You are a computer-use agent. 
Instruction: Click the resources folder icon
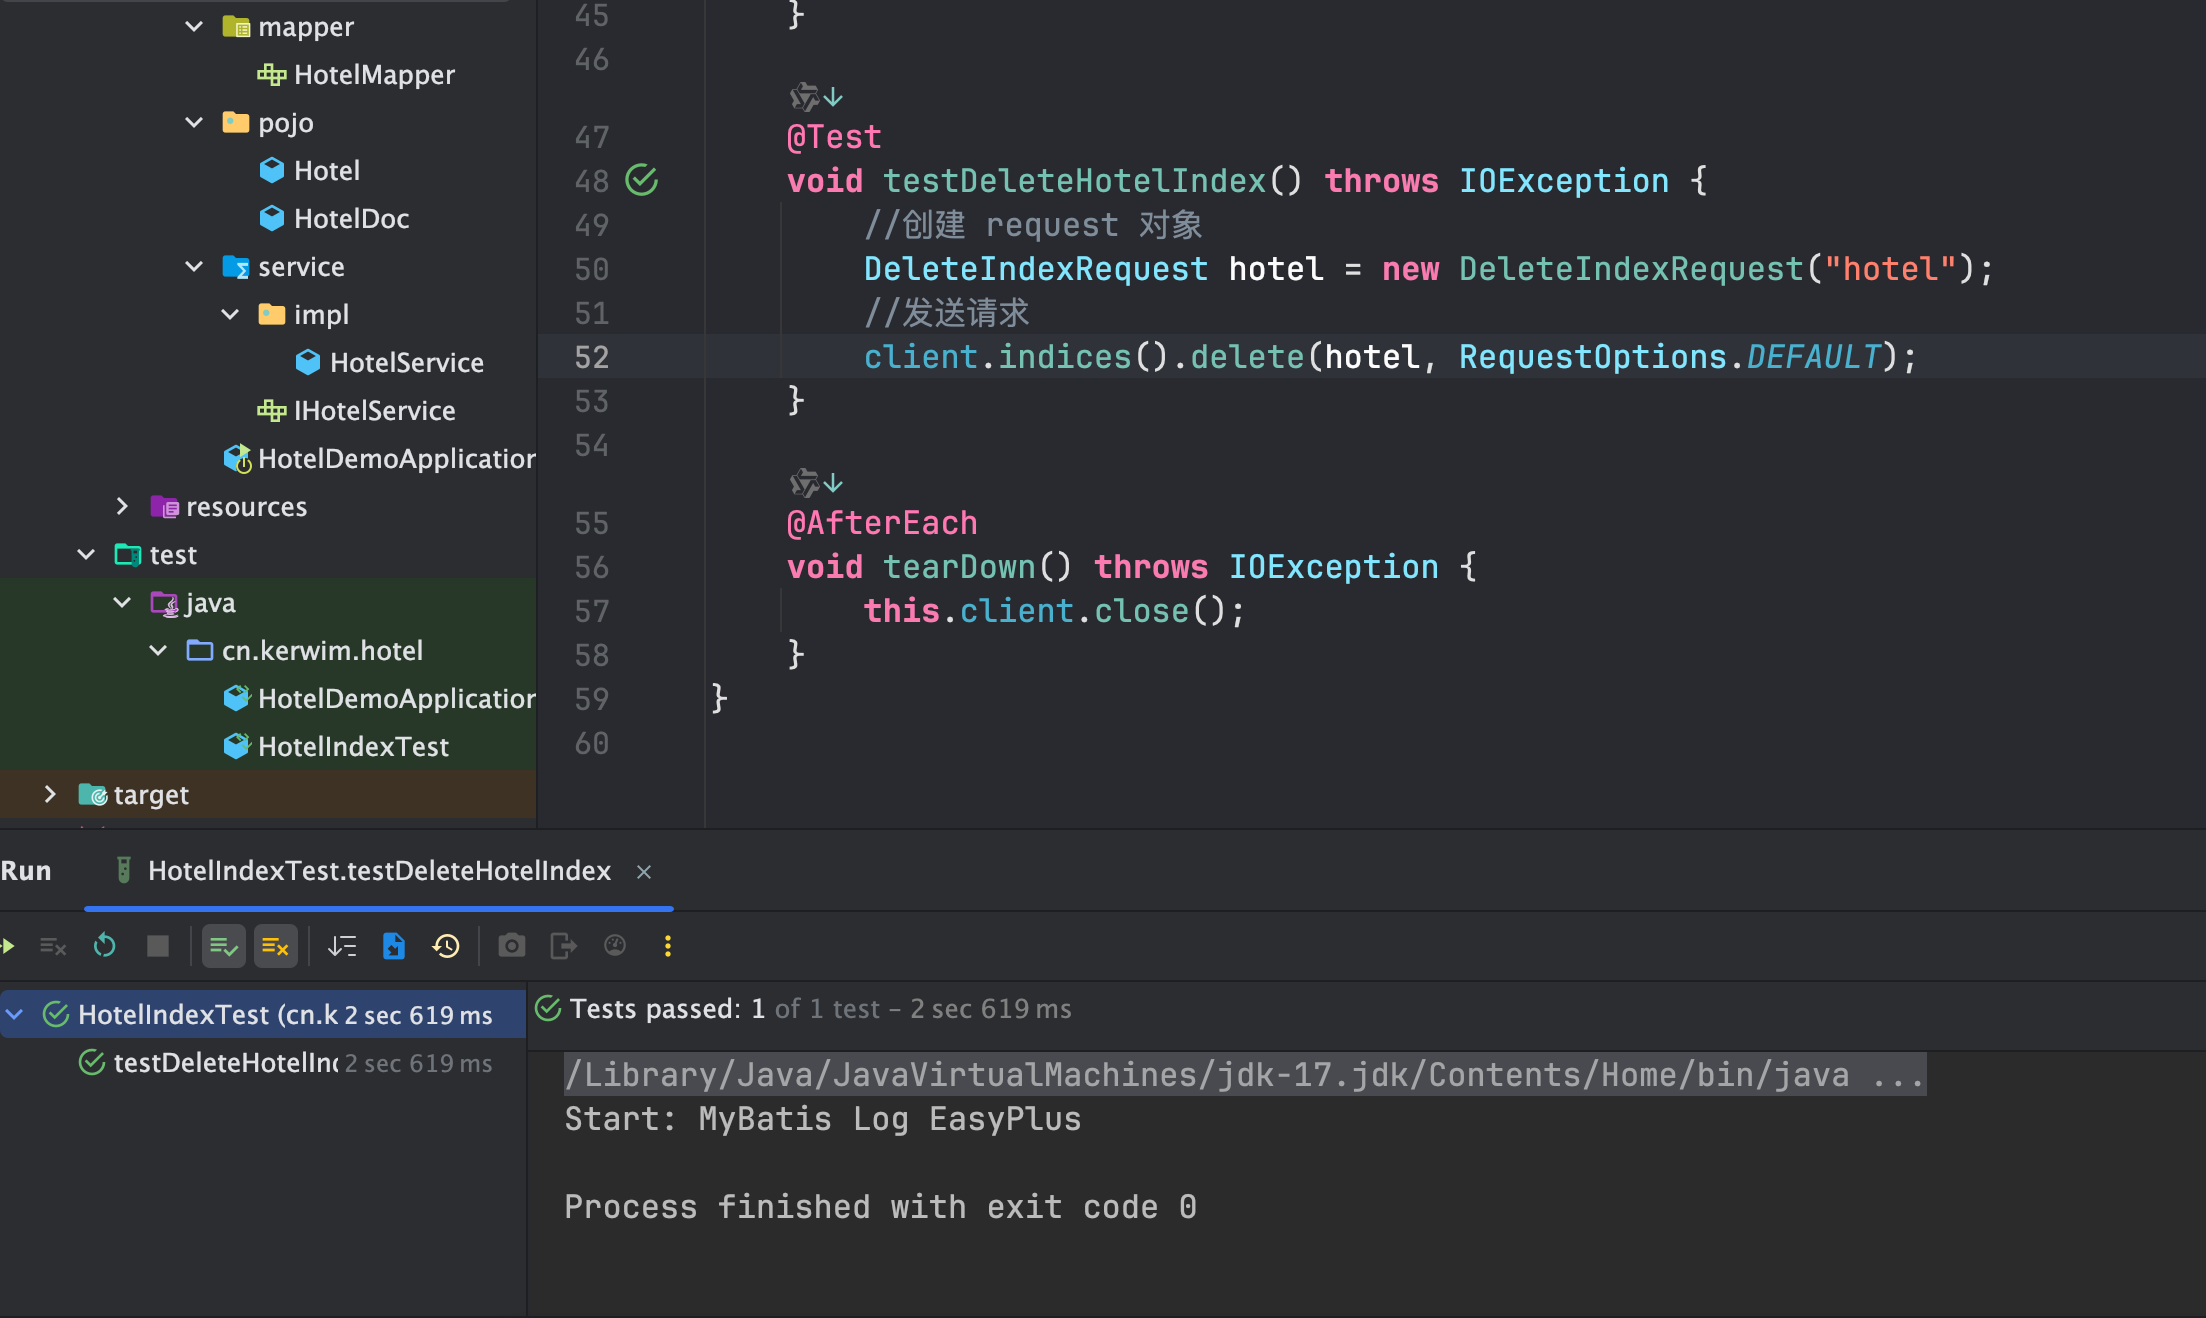coord(164,507)
